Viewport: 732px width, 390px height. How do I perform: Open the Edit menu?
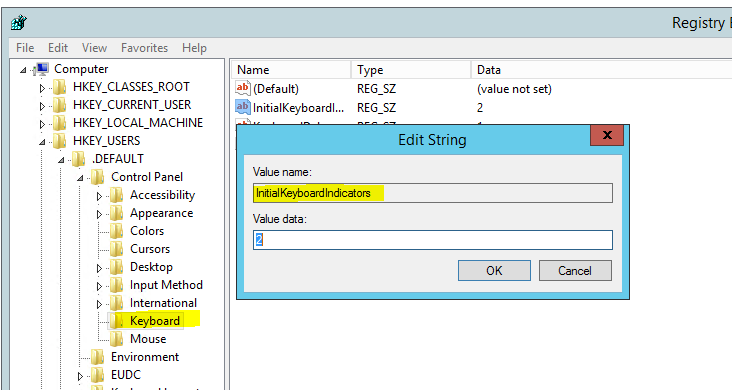pos(58,48)
